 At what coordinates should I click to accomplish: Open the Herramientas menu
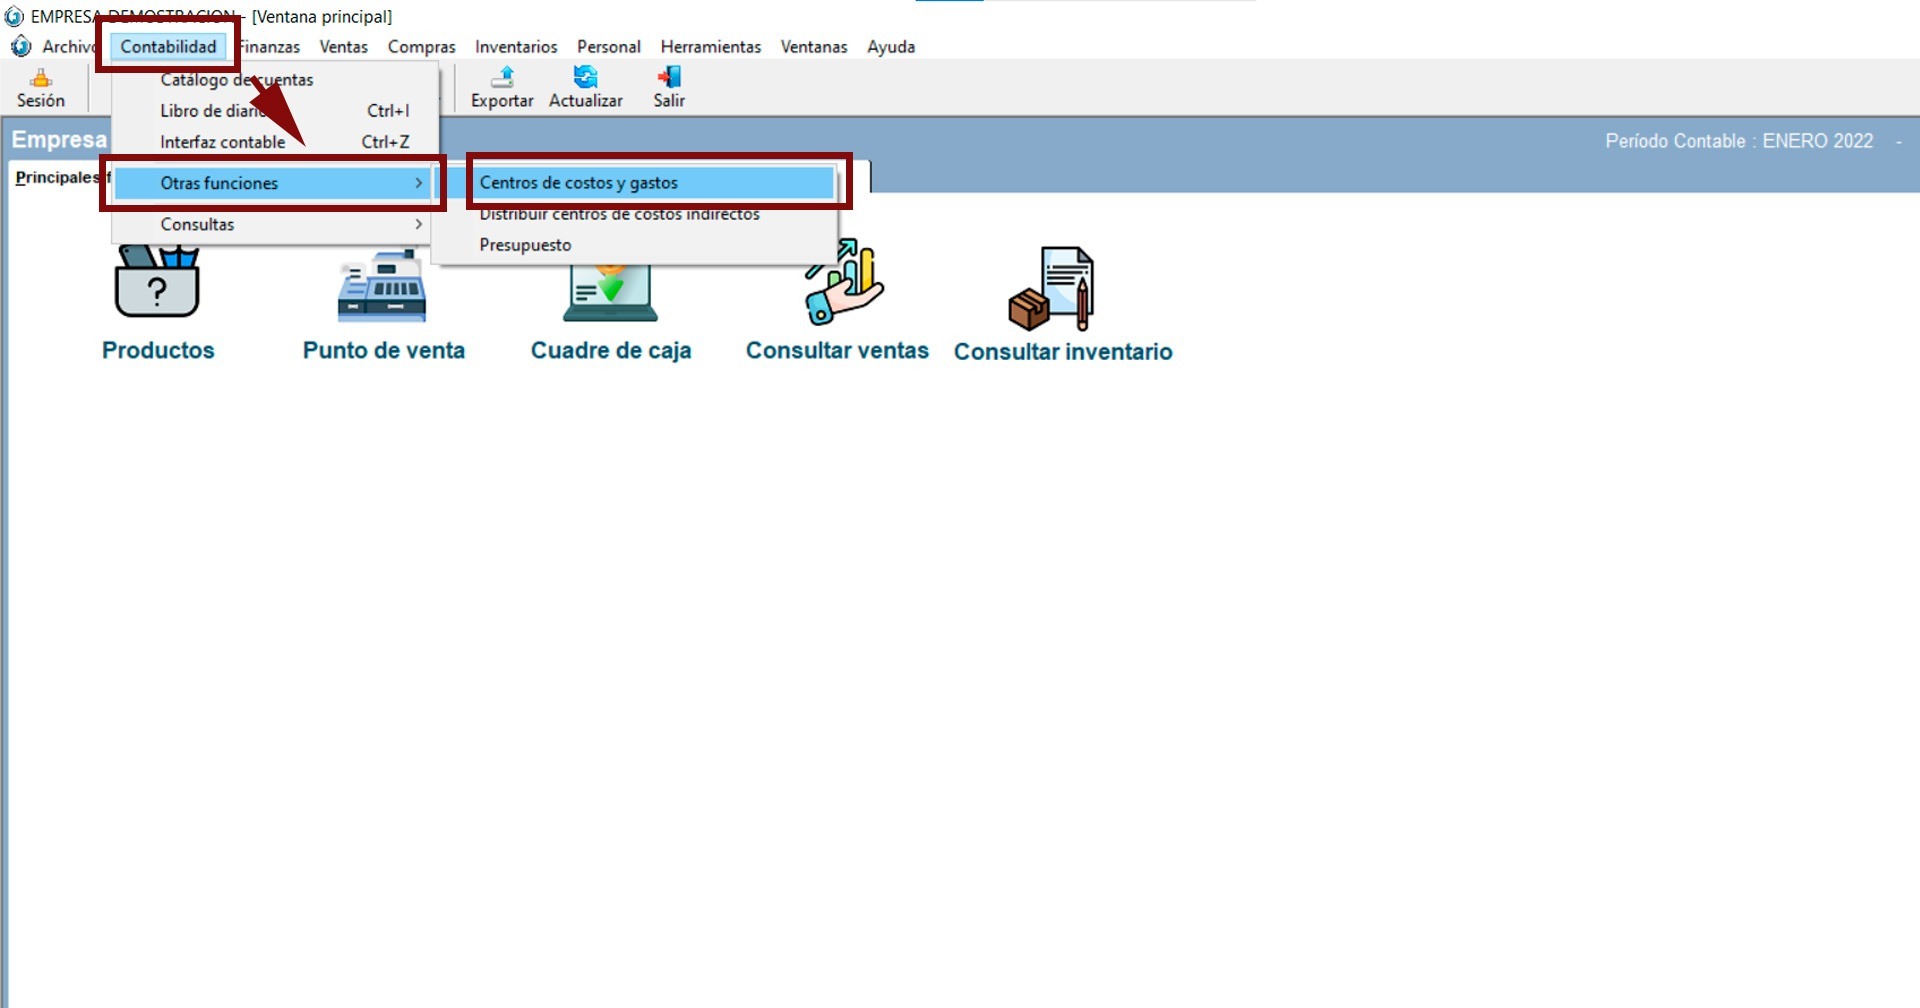click(710, 47)
